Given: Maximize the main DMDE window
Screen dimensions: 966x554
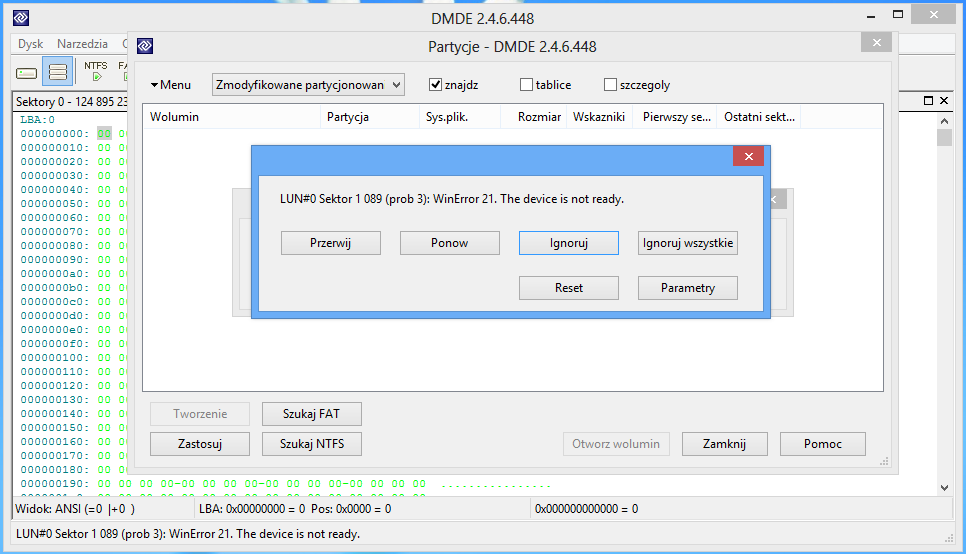Looking at the screenshot, I should [898, 15].
